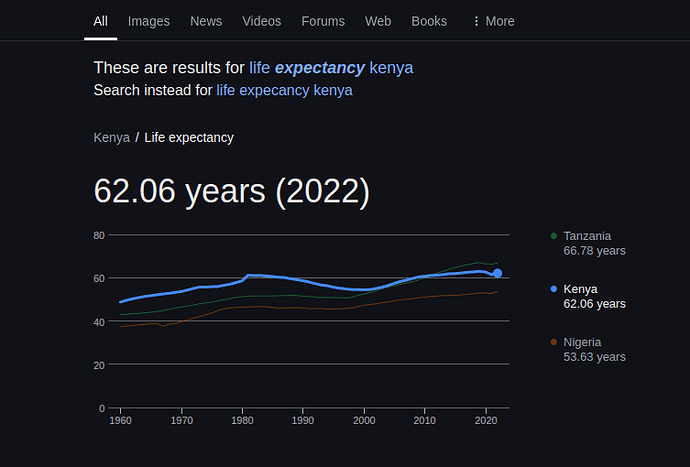Select the Forums tab
This screenshot has width=690, height=467.
point(323,21)
